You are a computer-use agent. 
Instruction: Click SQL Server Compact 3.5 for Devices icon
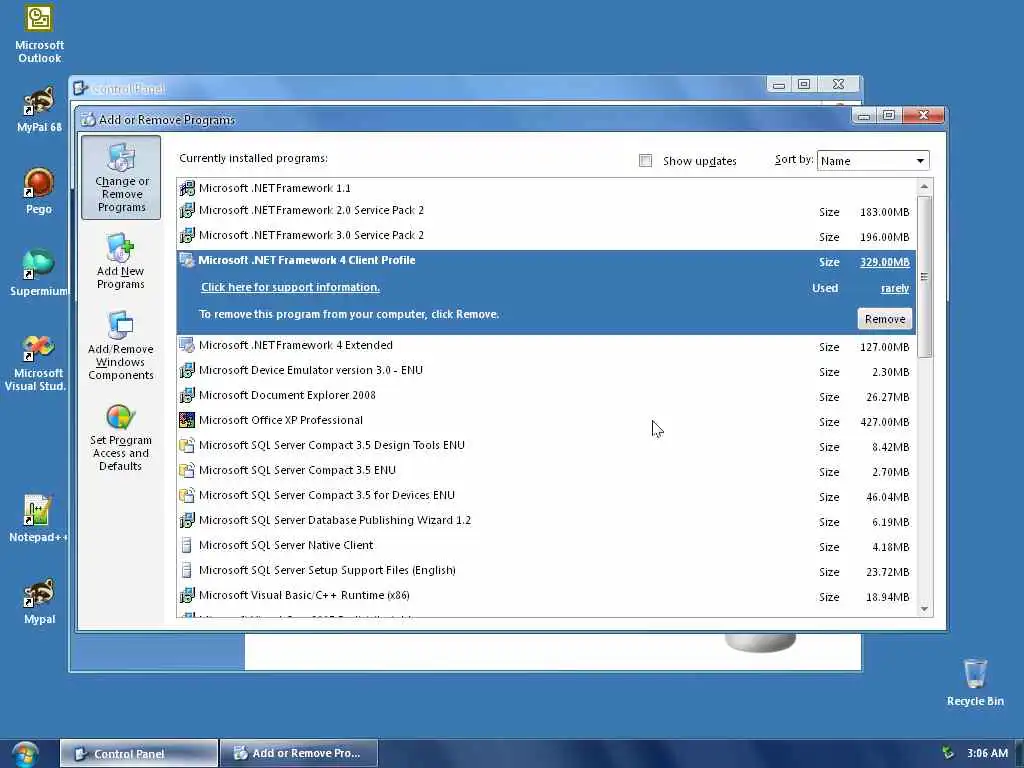point(187,495)
